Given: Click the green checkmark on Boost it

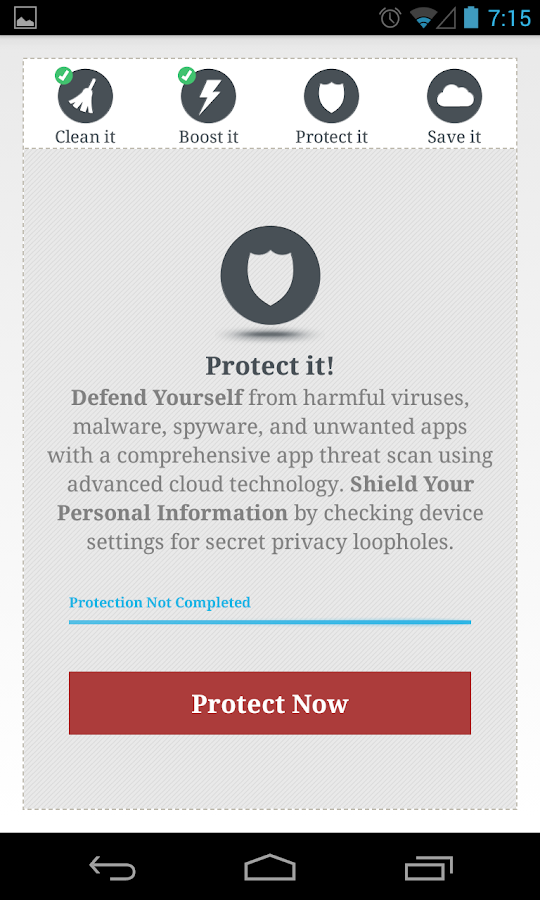Looking at the screenshot, I should coord(187,76).
